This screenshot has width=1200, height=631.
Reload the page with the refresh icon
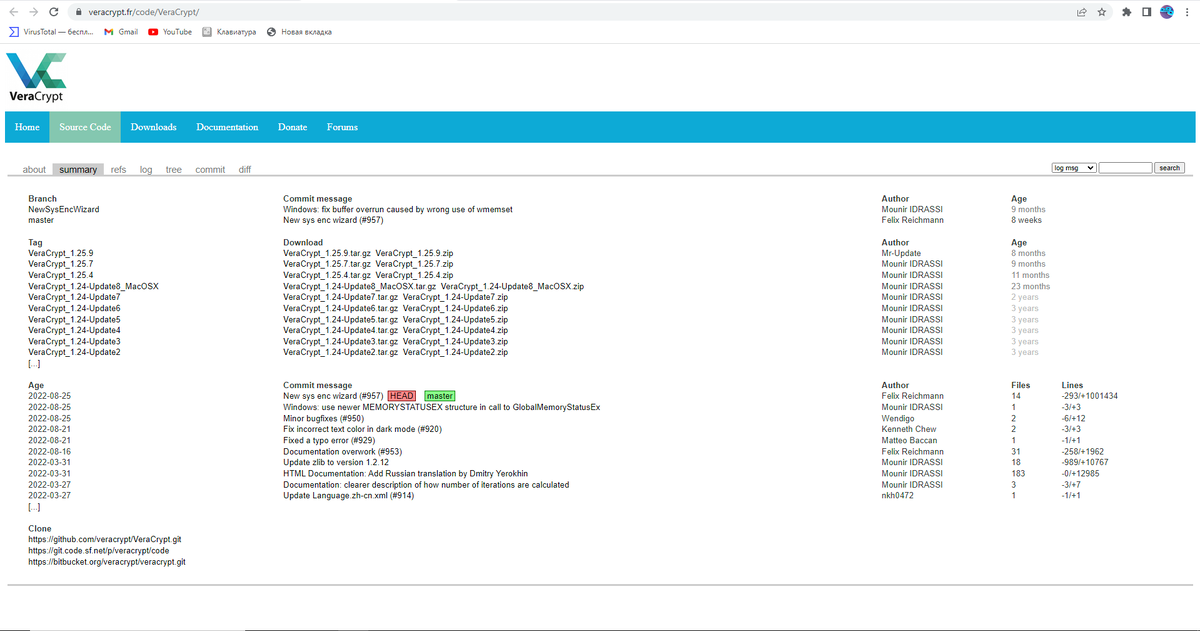click(x=56, y=12)
